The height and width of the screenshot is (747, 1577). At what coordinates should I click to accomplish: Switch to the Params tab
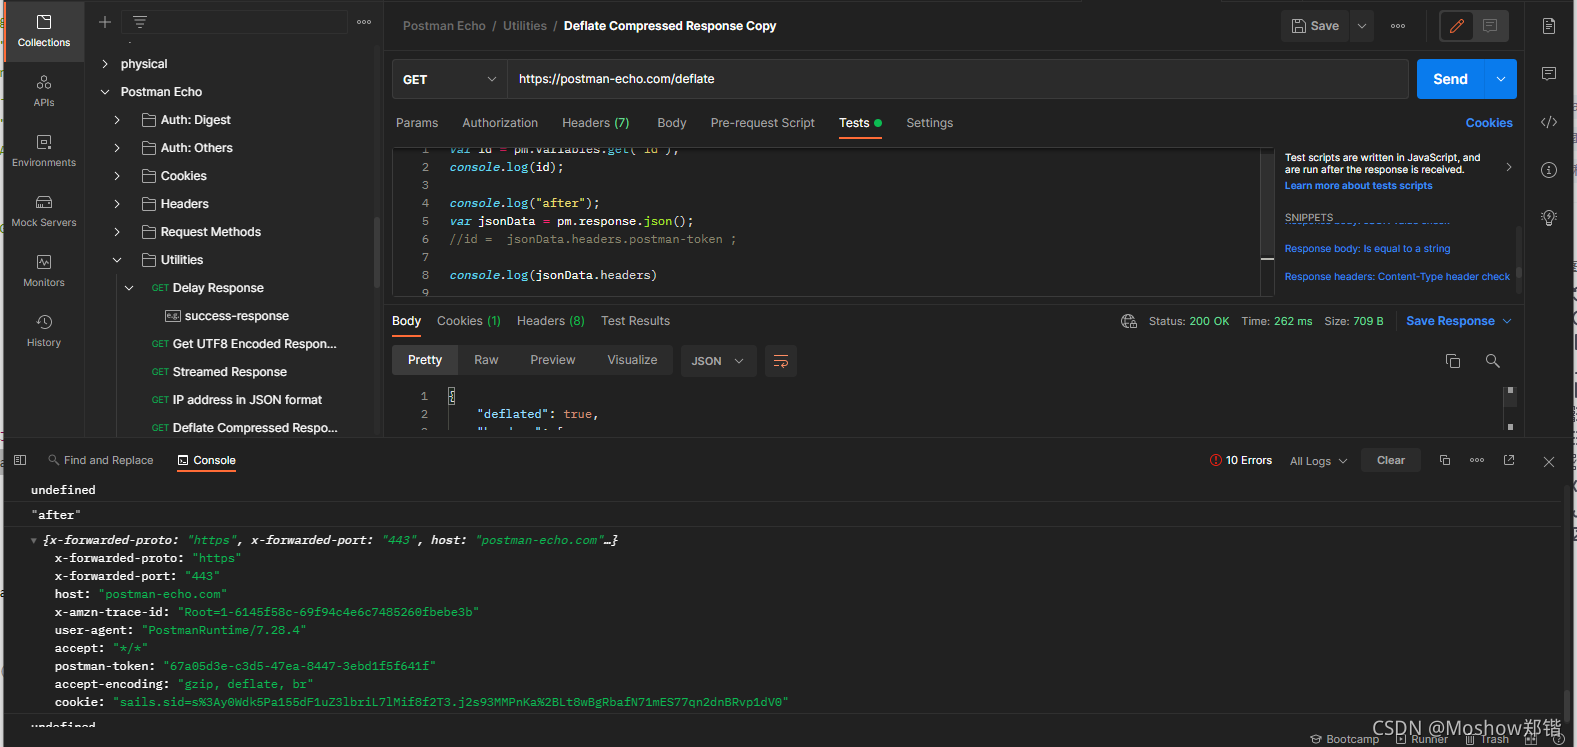(417, 123)
